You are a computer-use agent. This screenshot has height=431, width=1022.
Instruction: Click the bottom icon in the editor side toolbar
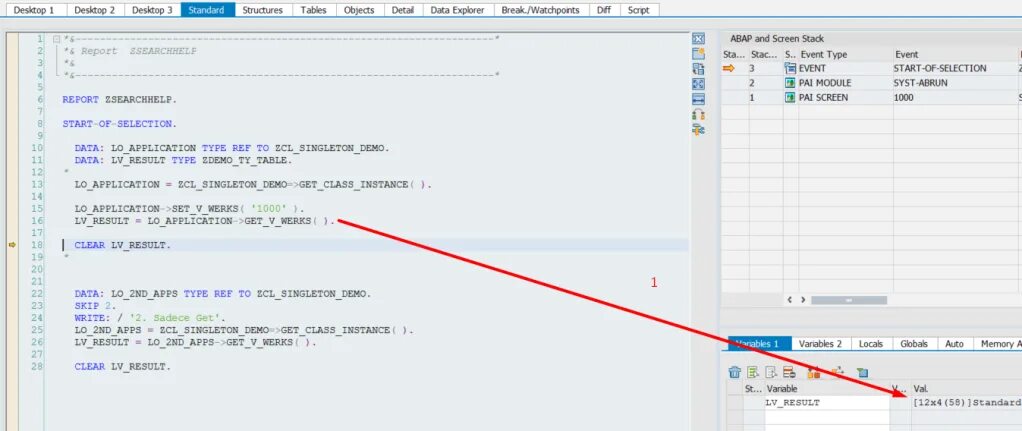click(698, 129)
